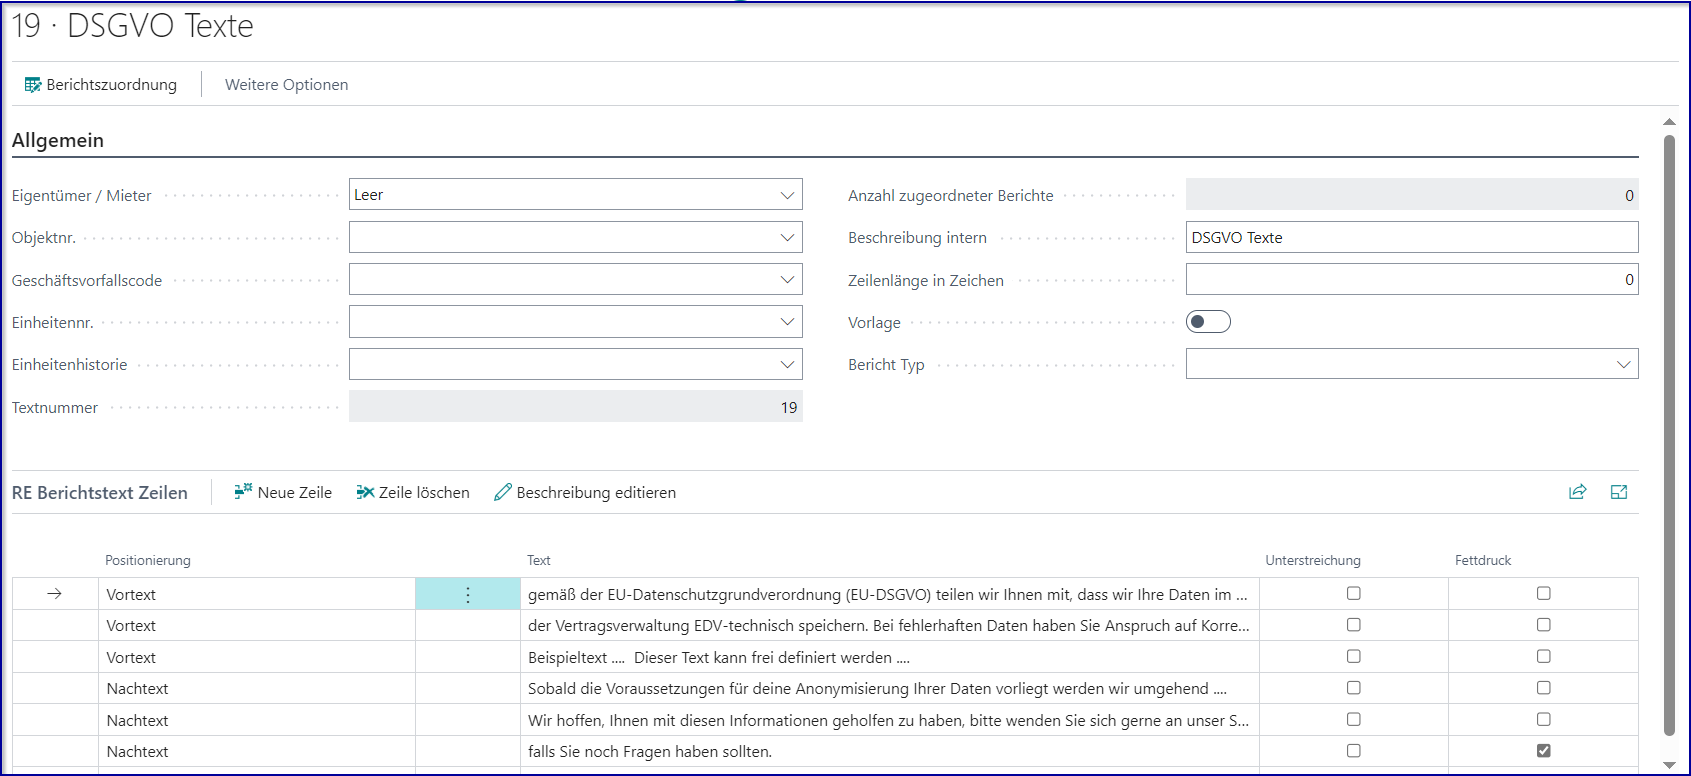This screenshot has height=776, width=1691.
Task: Click the share icon in Berichtstext Zeilen
Action: [1577, 492]
